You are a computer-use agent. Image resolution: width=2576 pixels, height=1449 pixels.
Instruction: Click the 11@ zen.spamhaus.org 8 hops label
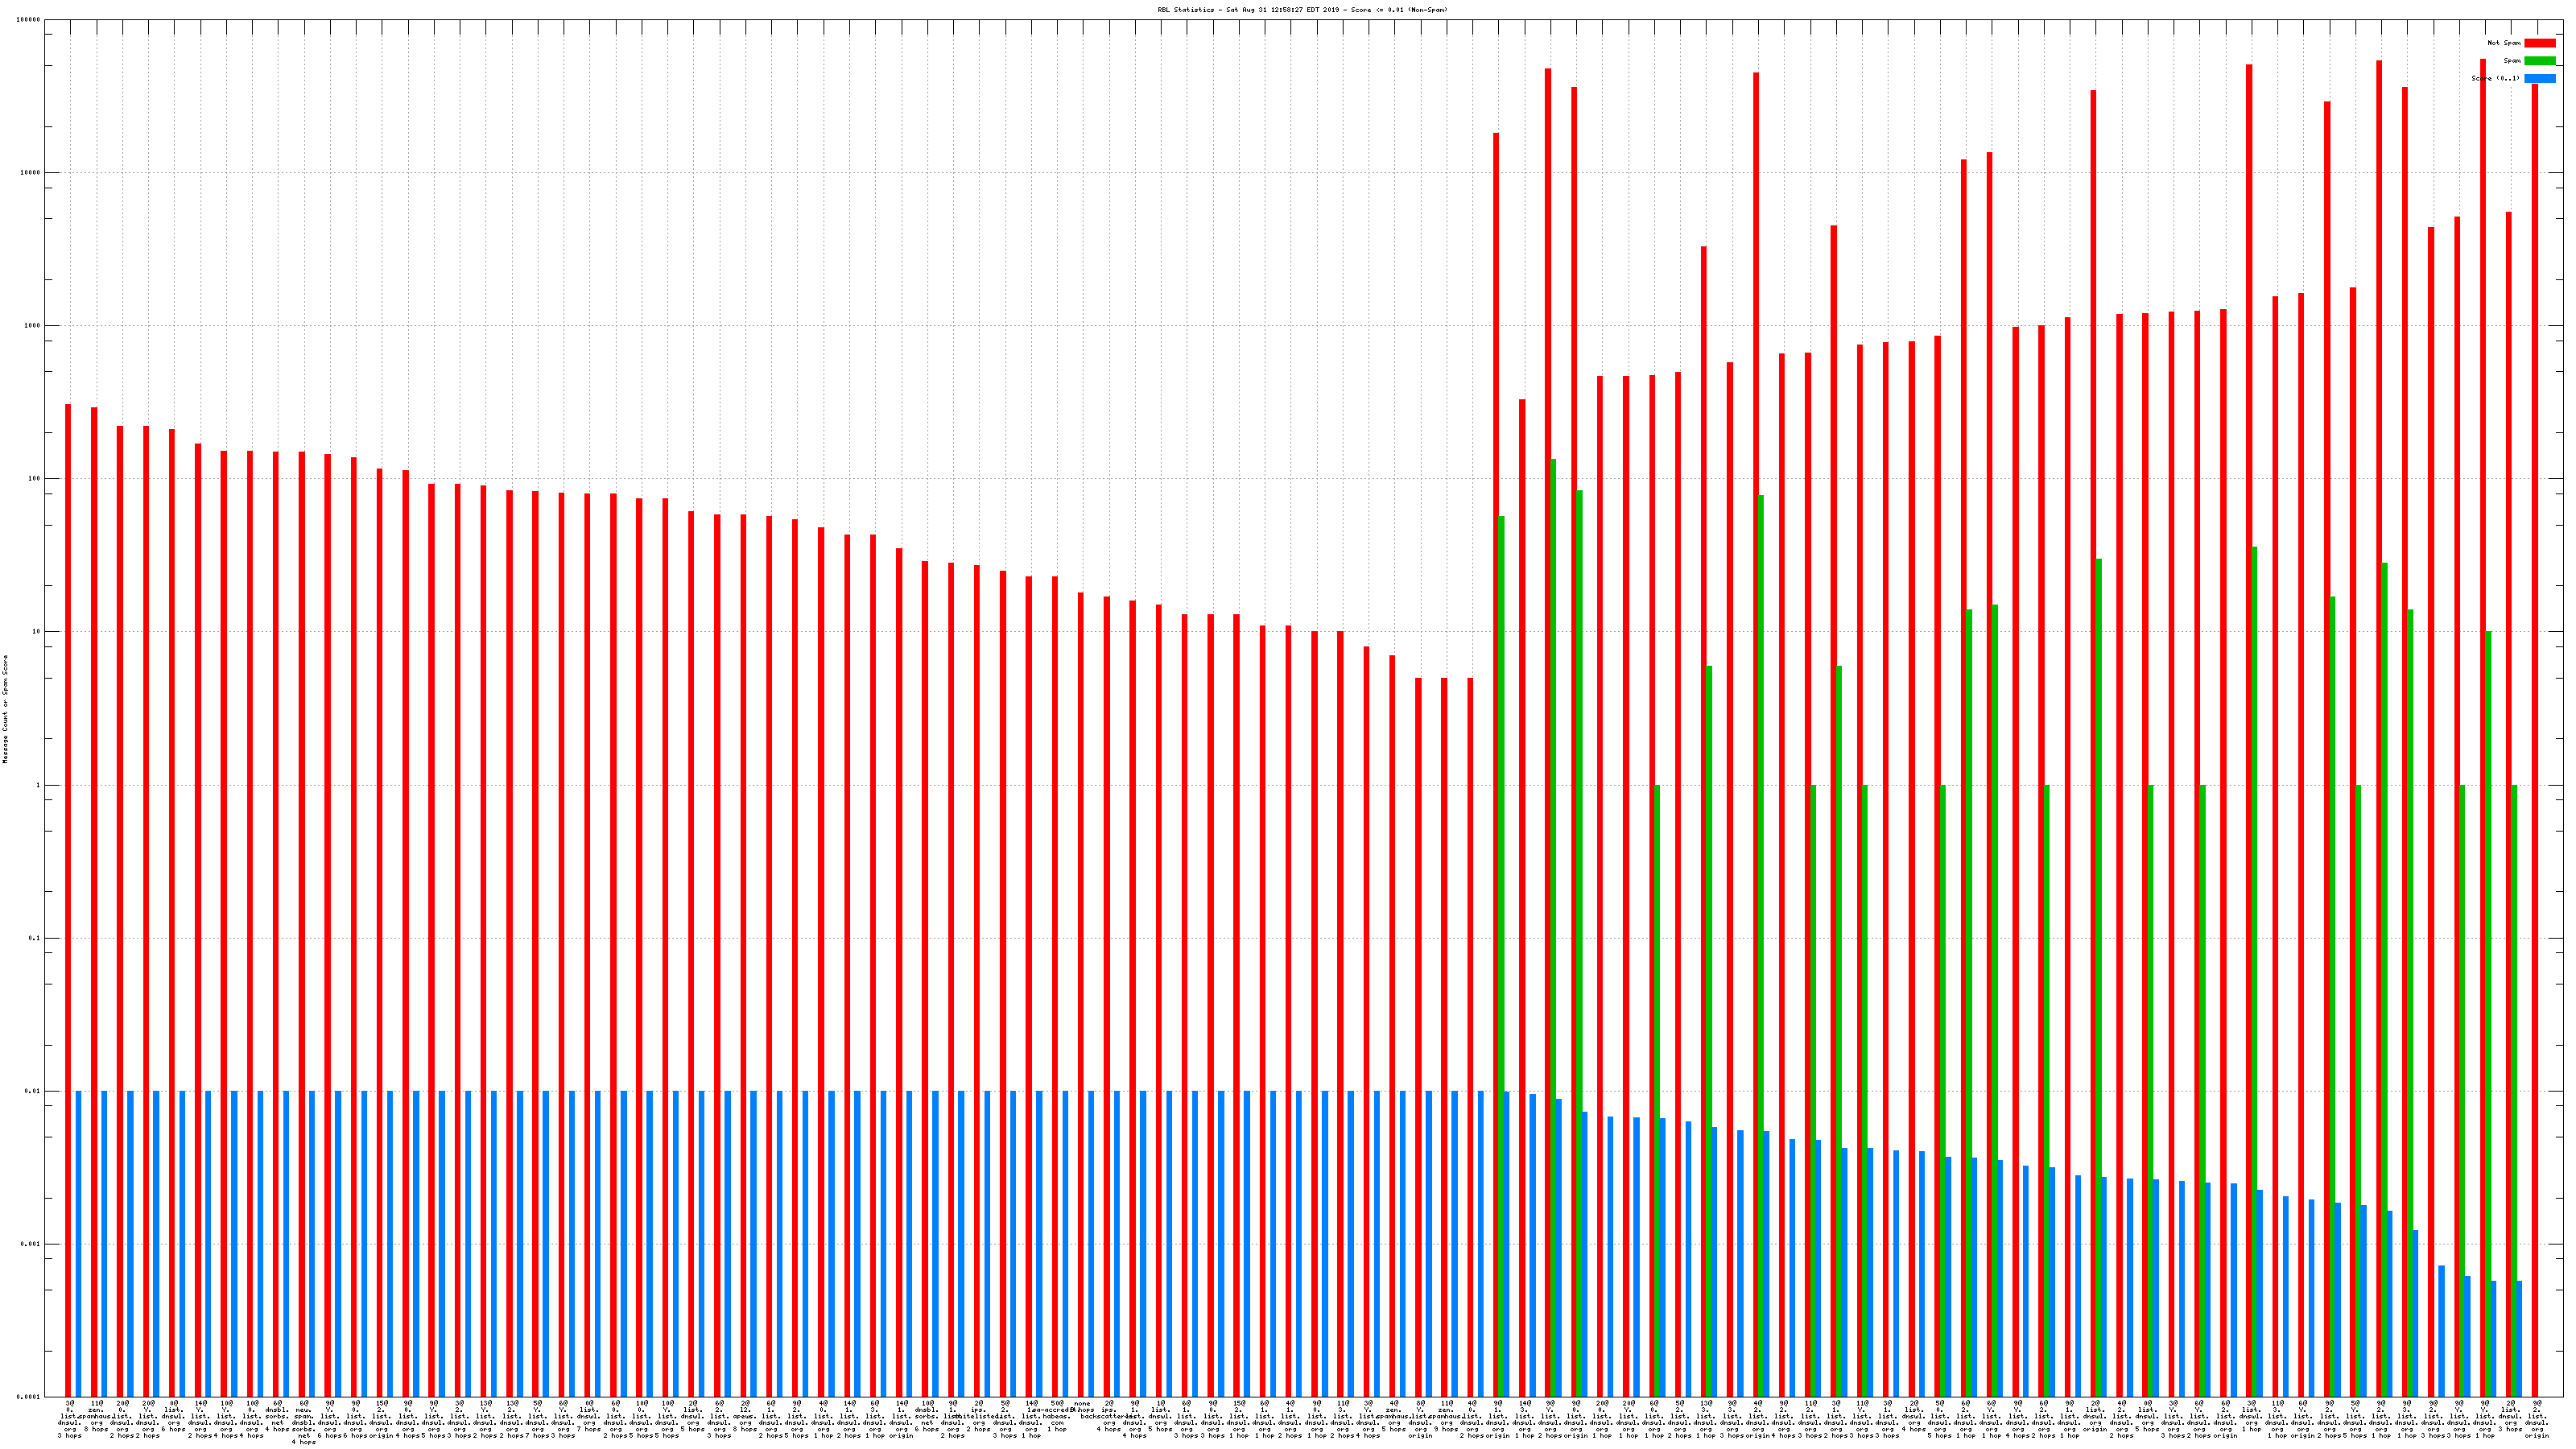click(x=97, y=1416)
